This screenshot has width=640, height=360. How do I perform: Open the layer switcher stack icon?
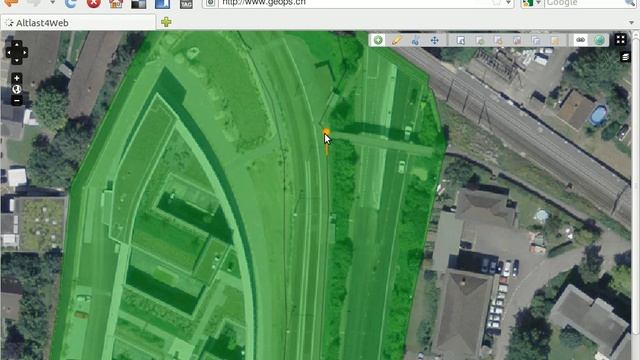[x=625, y=57]
